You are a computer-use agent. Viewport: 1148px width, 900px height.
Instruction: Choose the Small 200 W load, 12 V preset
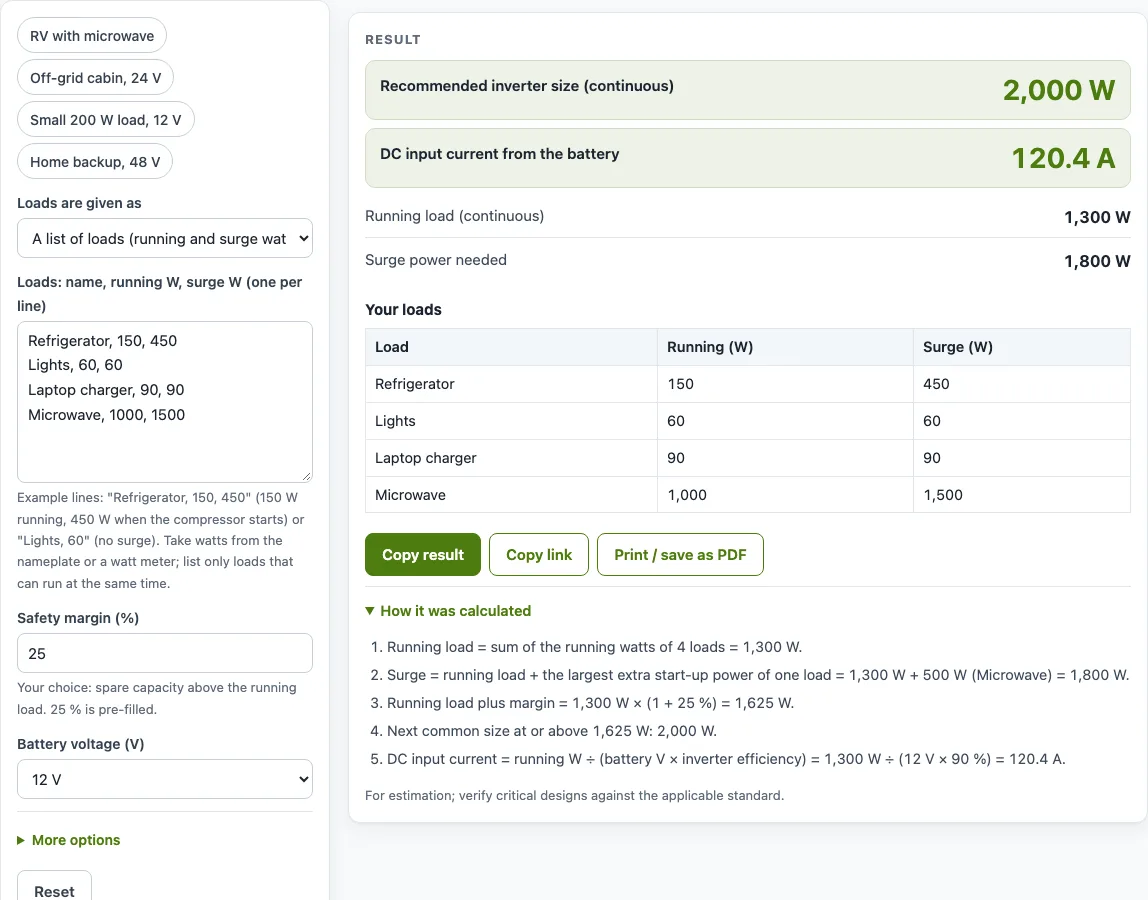coord(105,119)
